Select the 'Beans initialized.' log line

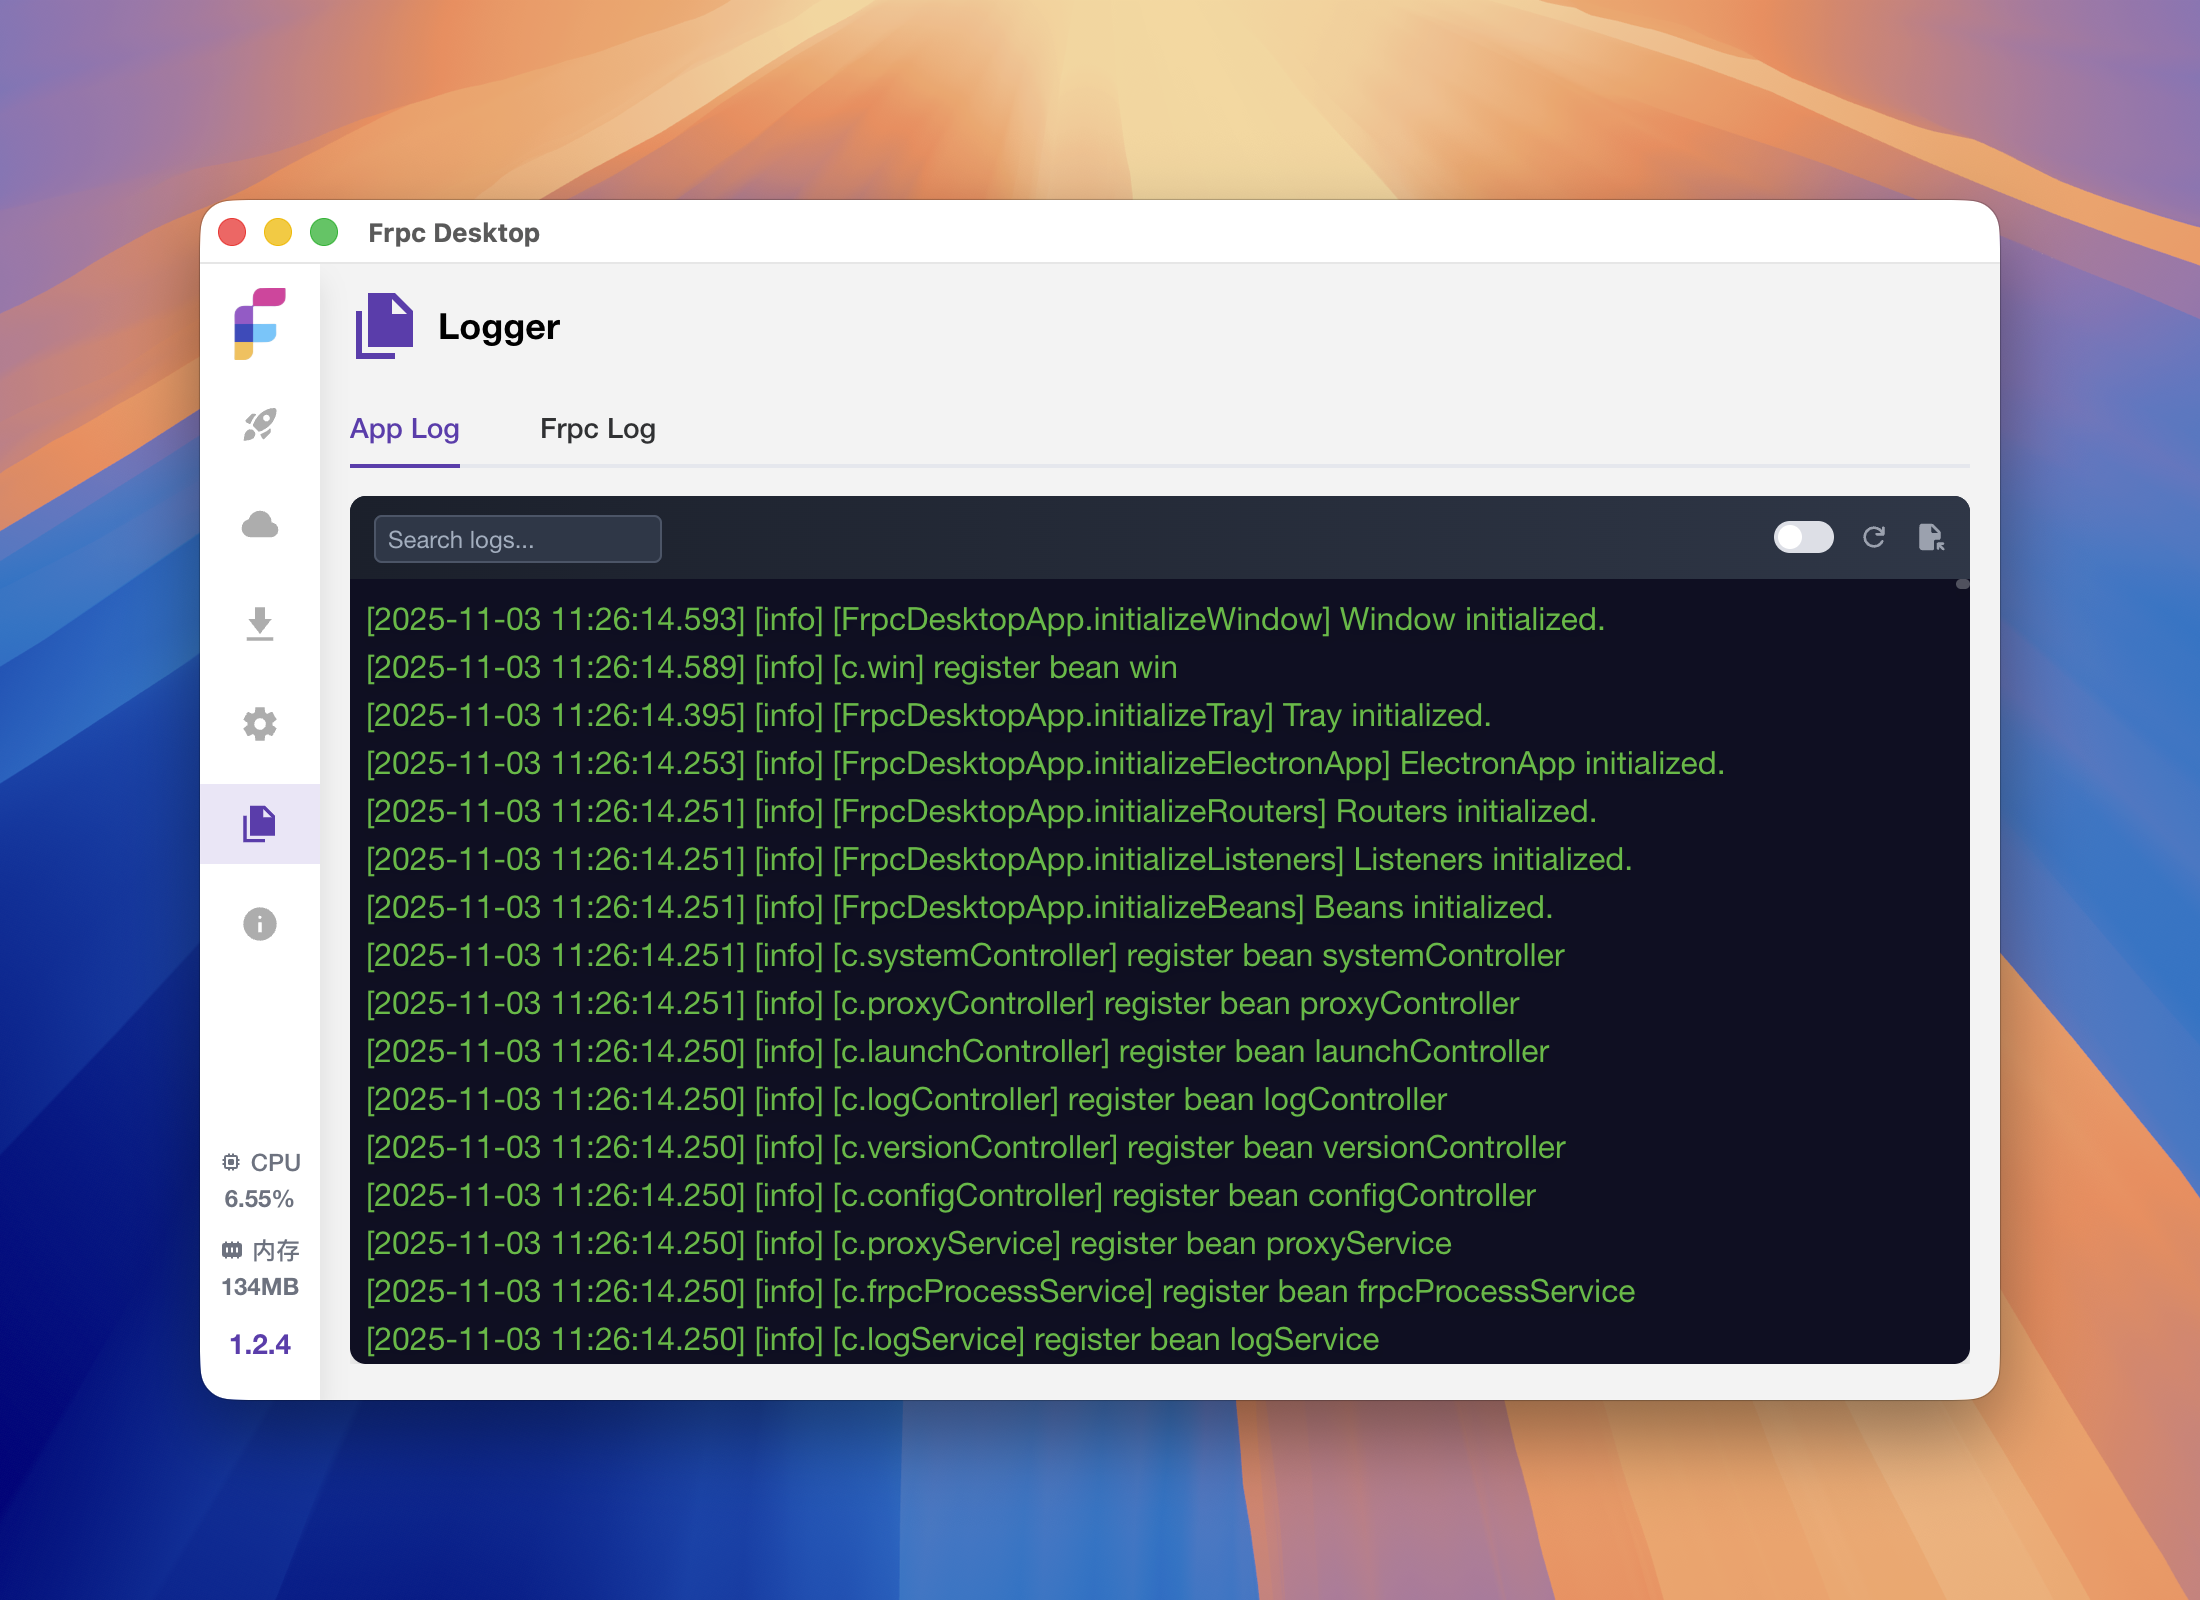click(960, 907)
